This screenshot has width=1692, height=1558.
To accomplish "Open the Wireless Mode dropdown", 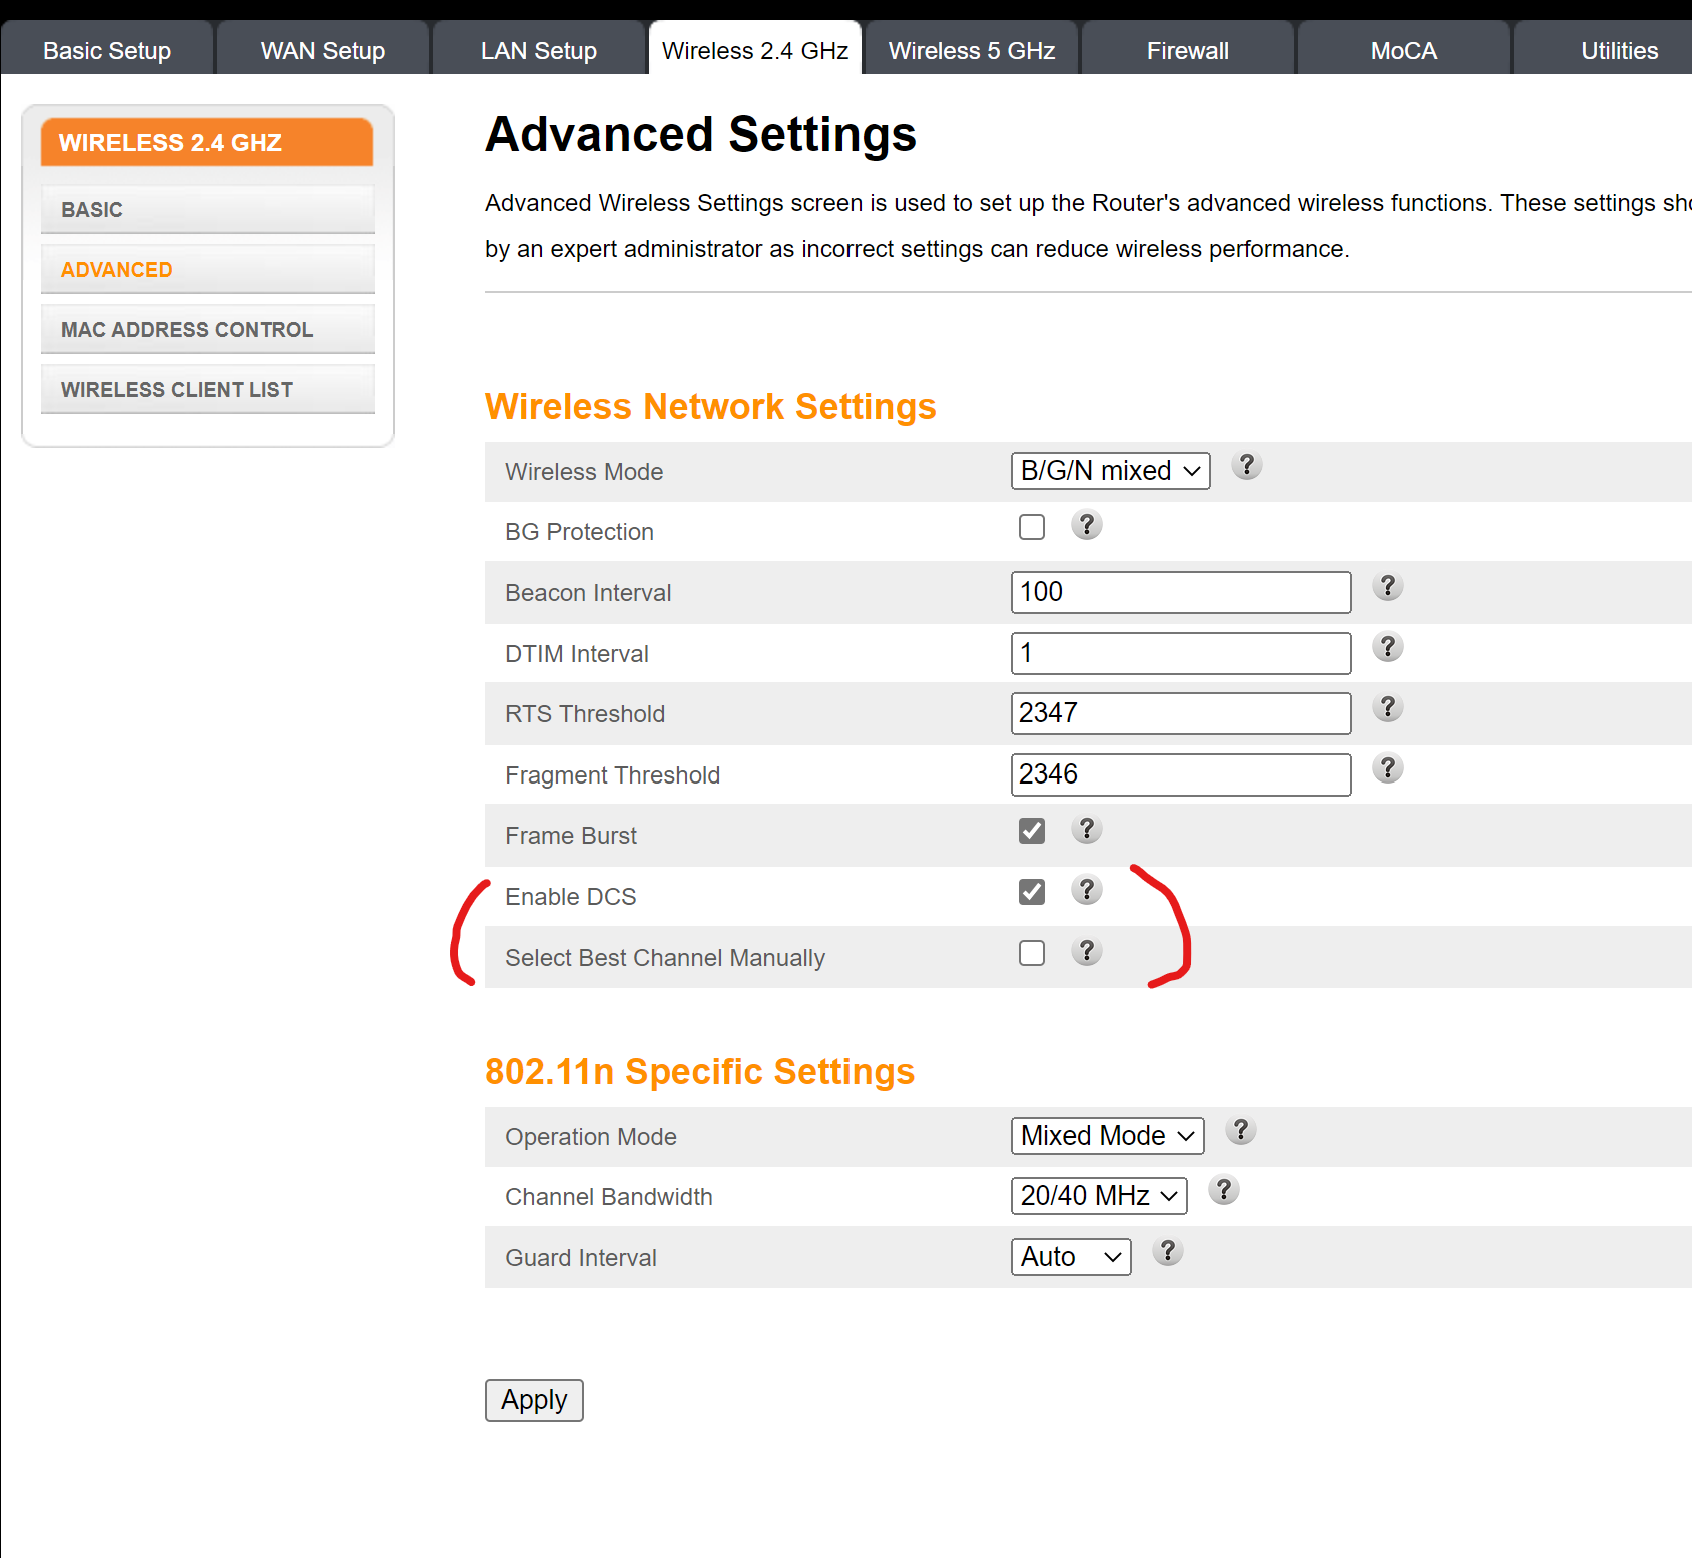I will (1110, 471).
